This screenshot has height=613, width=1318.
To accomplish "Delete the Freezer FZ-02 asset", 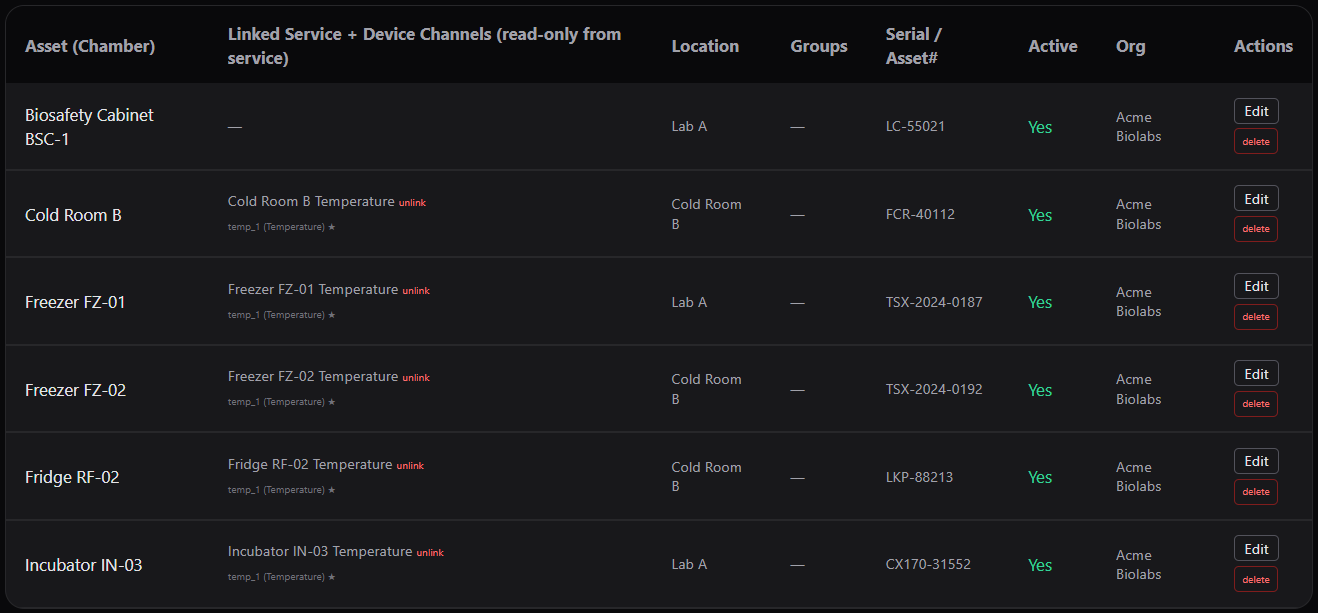I will (x=1256, y=404).
